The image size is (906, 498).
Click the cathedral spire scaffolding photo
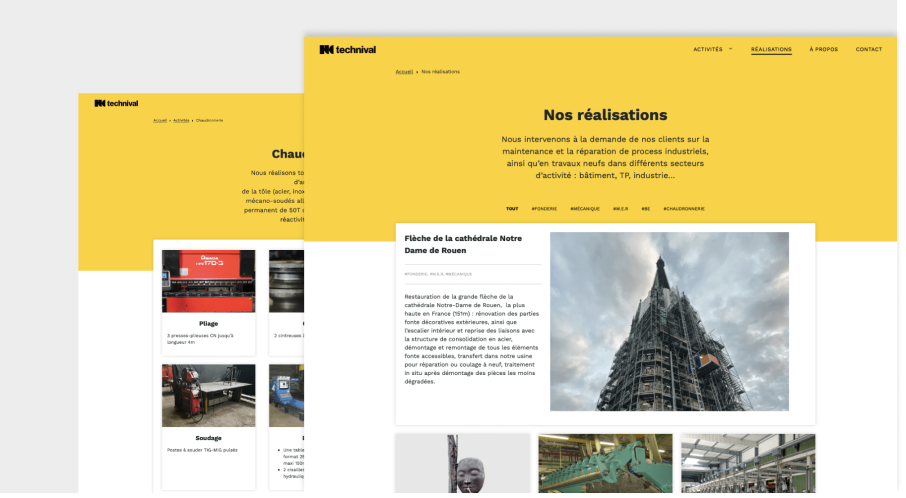coord(669,321)
